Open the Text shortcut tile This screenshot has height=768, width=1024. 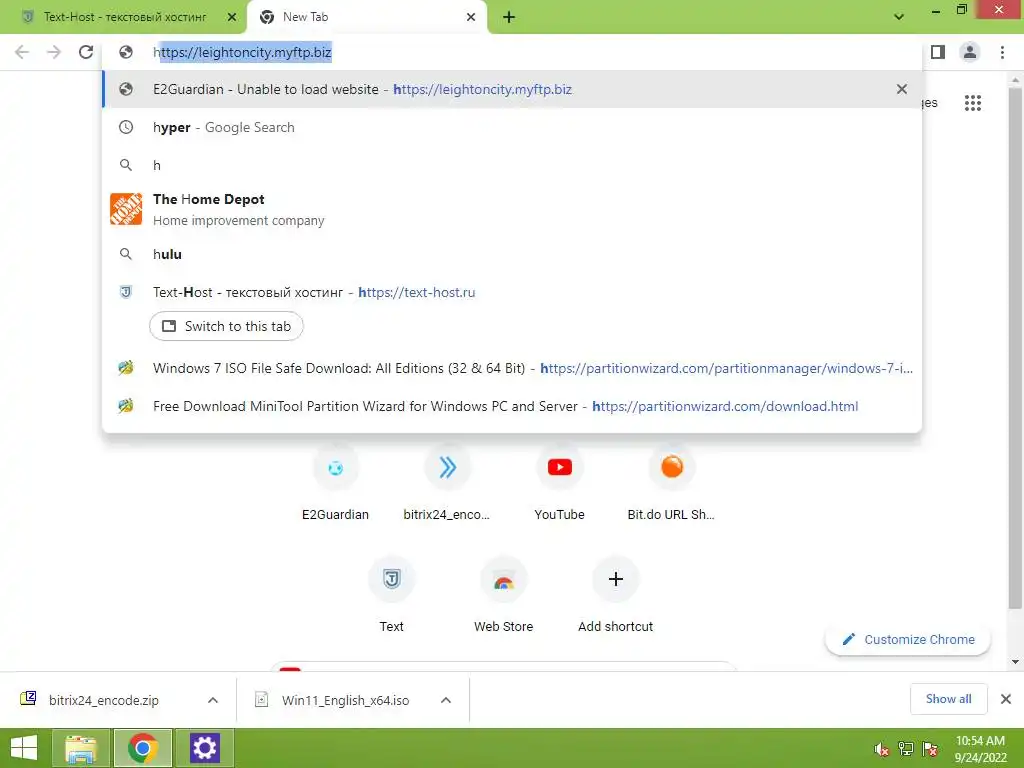(x=391, y=596)
